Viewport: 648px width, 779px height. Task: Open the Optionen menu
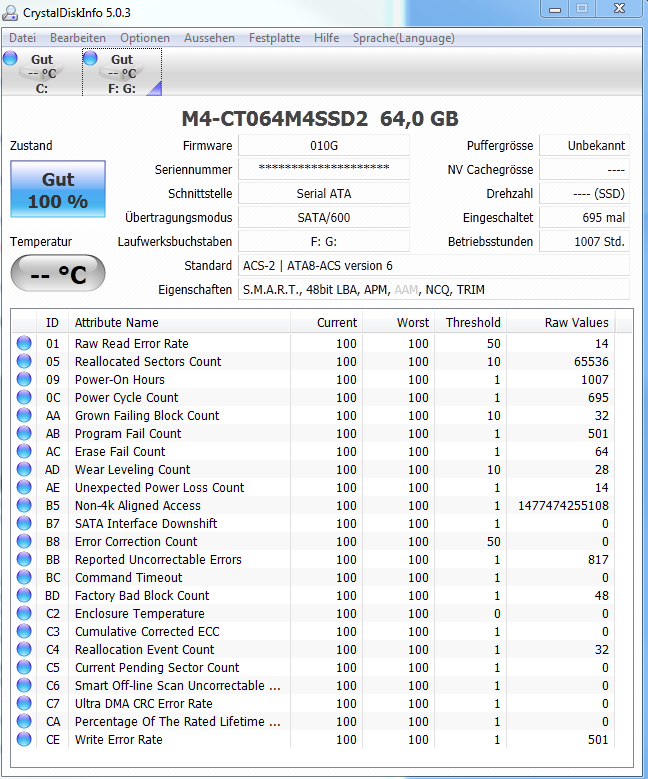point(145,38)
